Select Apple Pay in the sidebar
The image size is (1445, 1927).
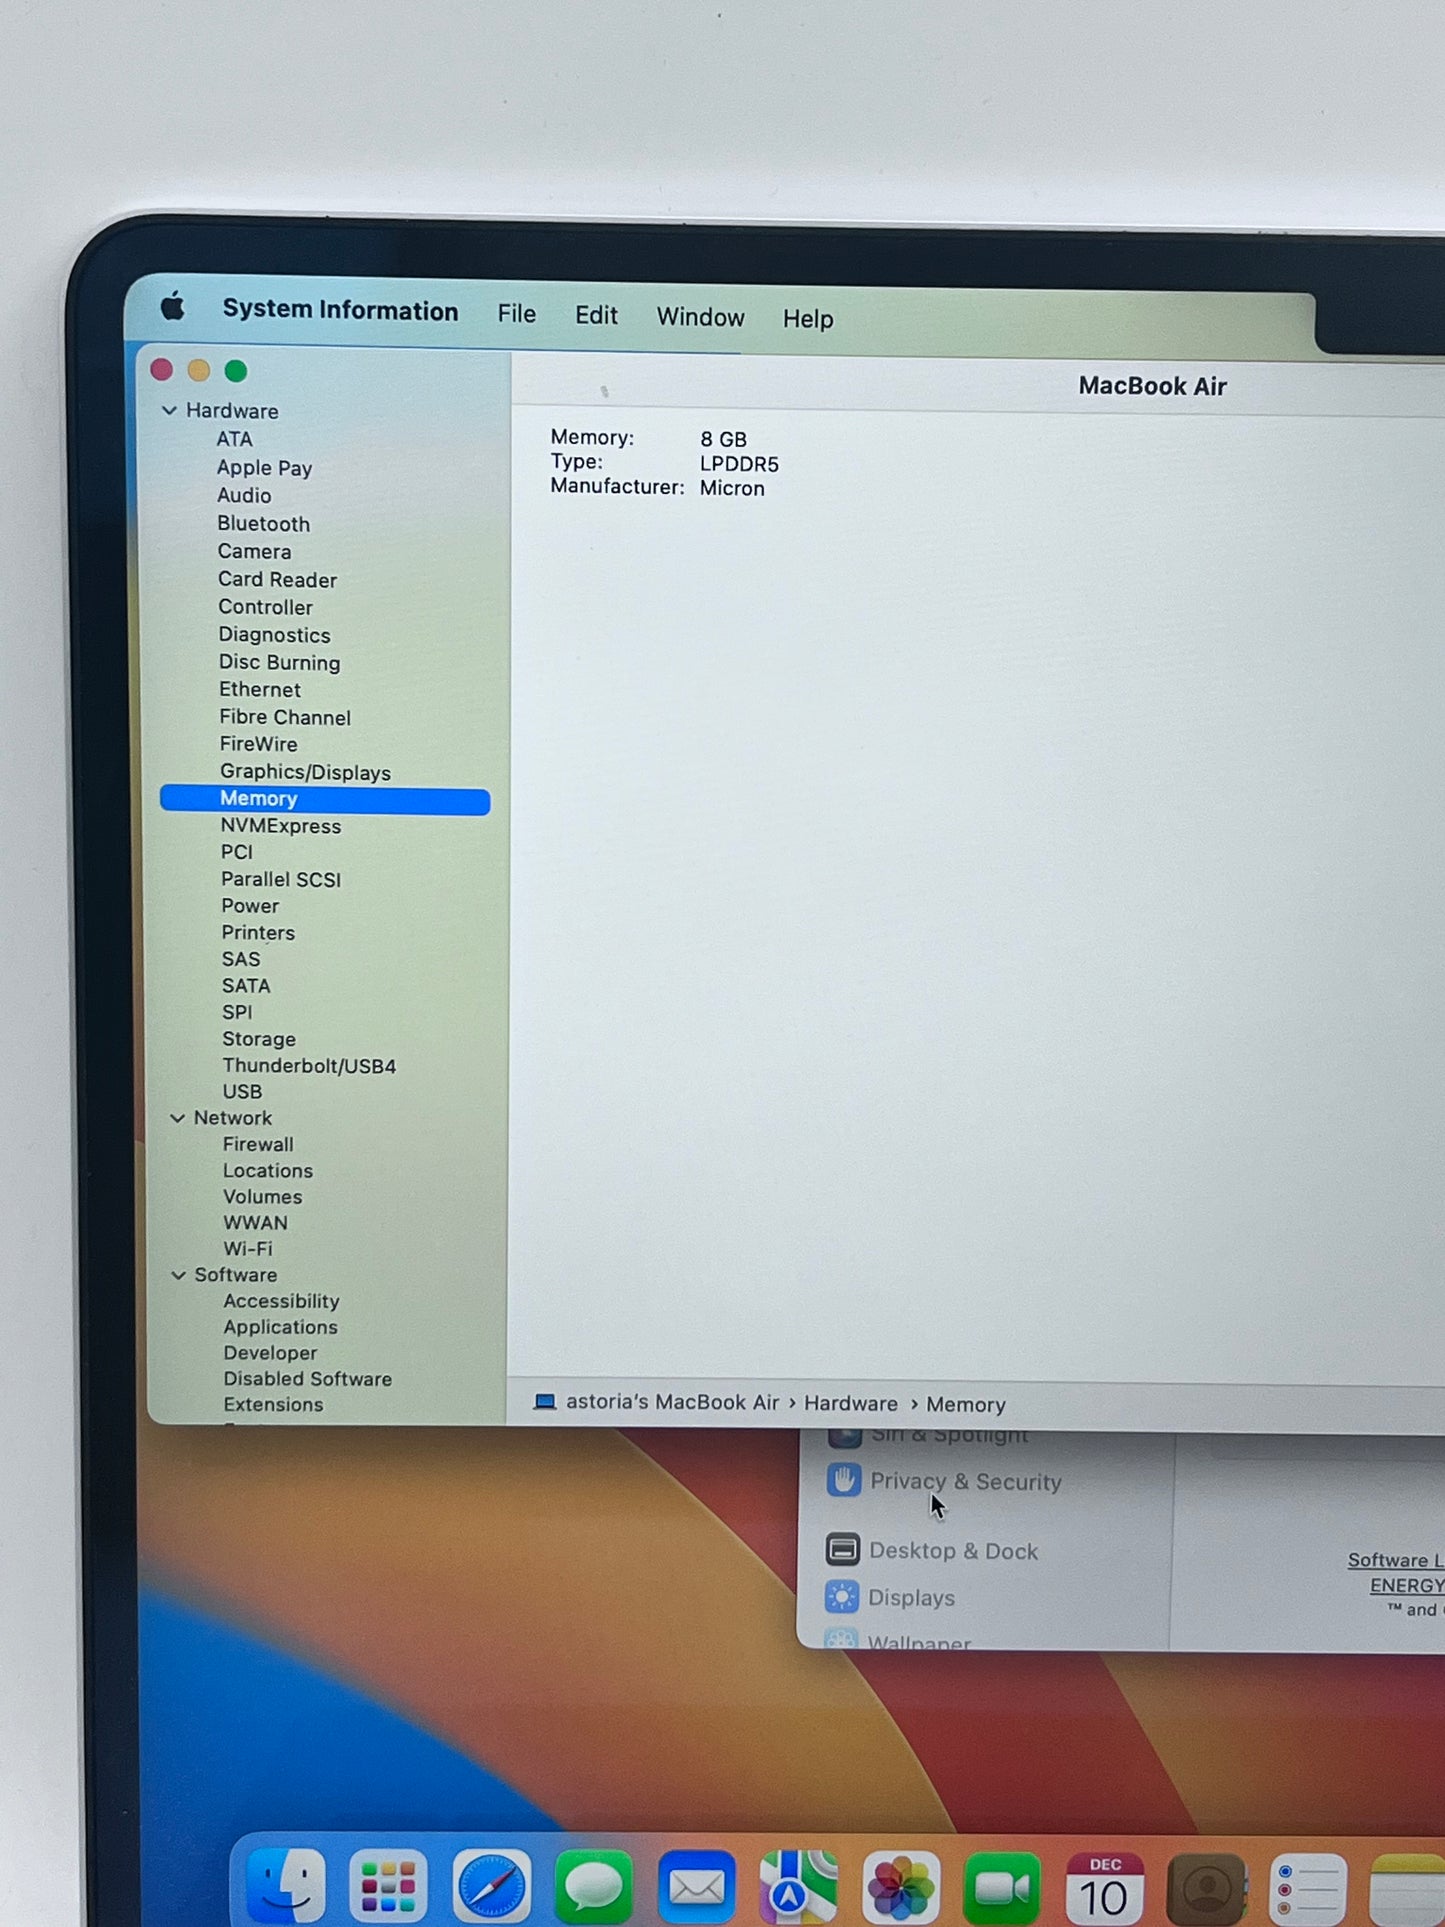click(265, 468)
